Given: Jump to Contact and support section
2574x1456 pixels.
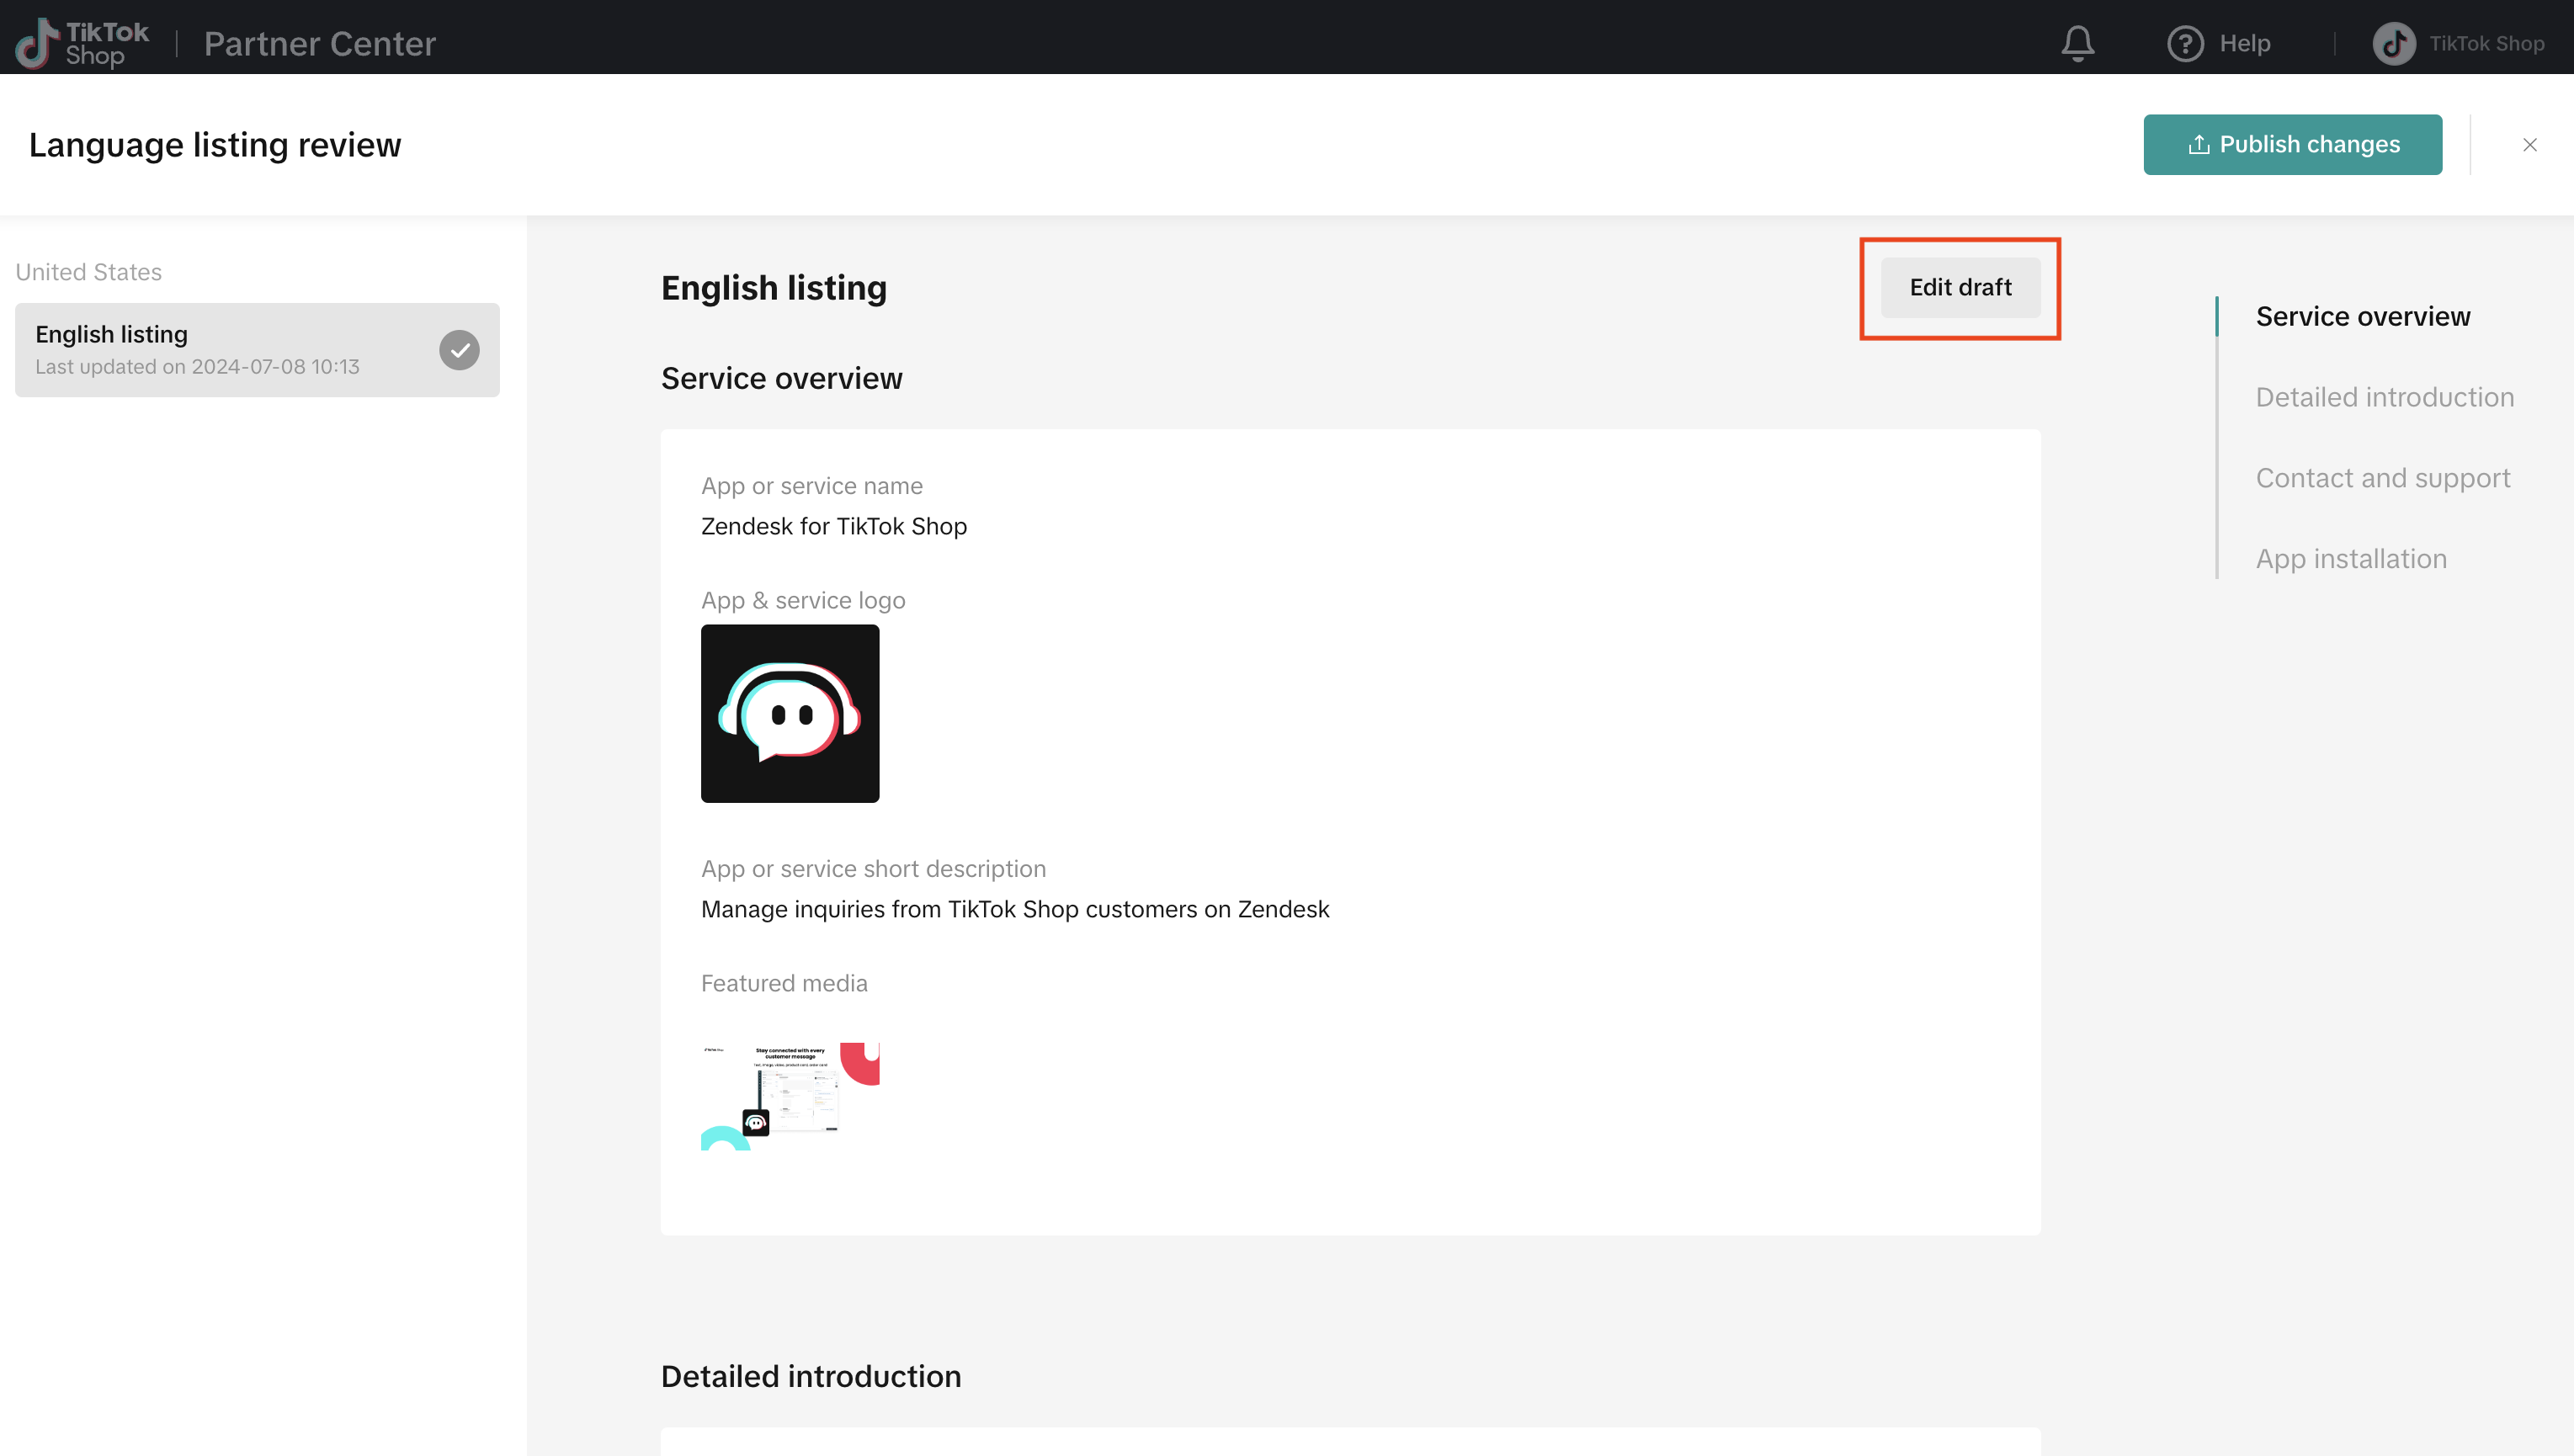Looking at the screenshot, I should coord(2382,478).
